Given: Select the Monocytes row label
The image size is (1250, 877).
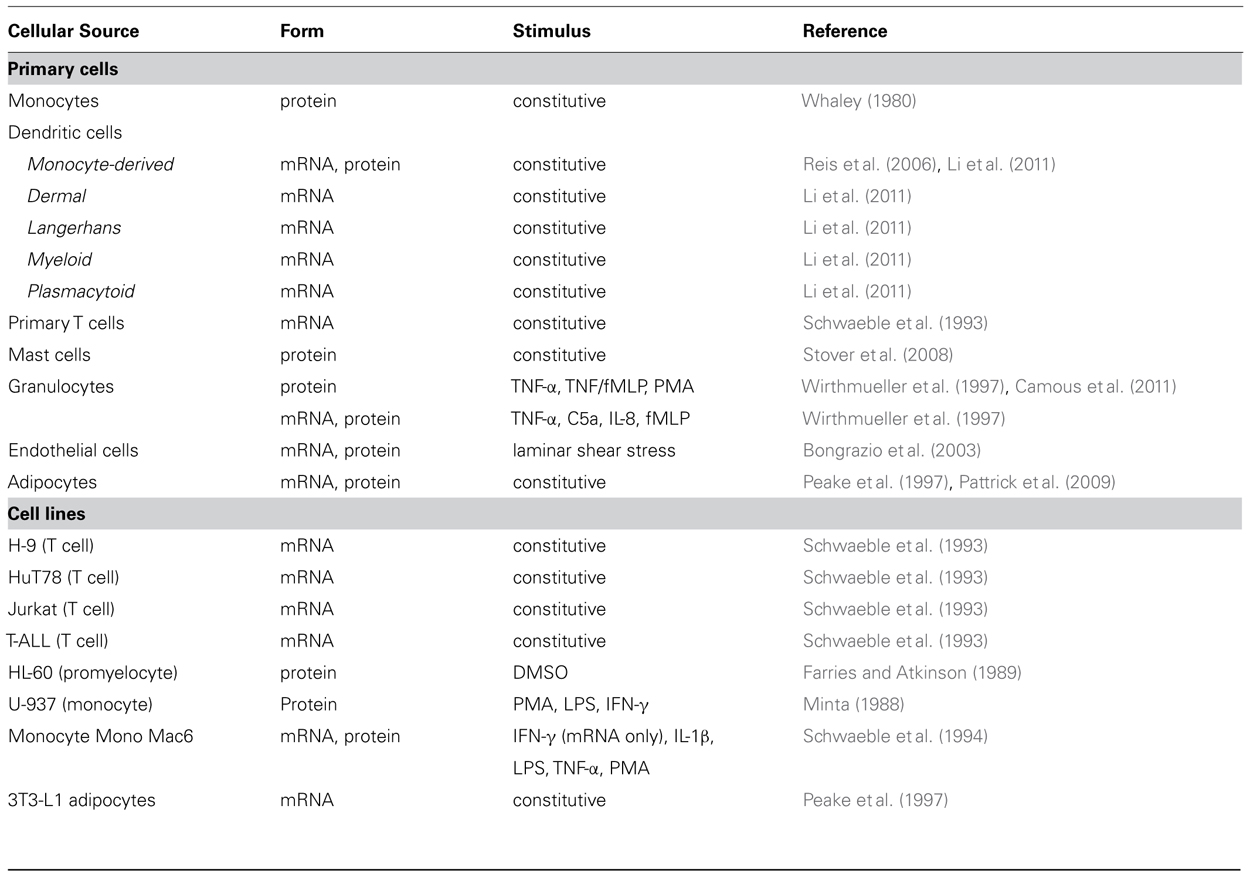Looking at the screenshot, I should [53, 101].
